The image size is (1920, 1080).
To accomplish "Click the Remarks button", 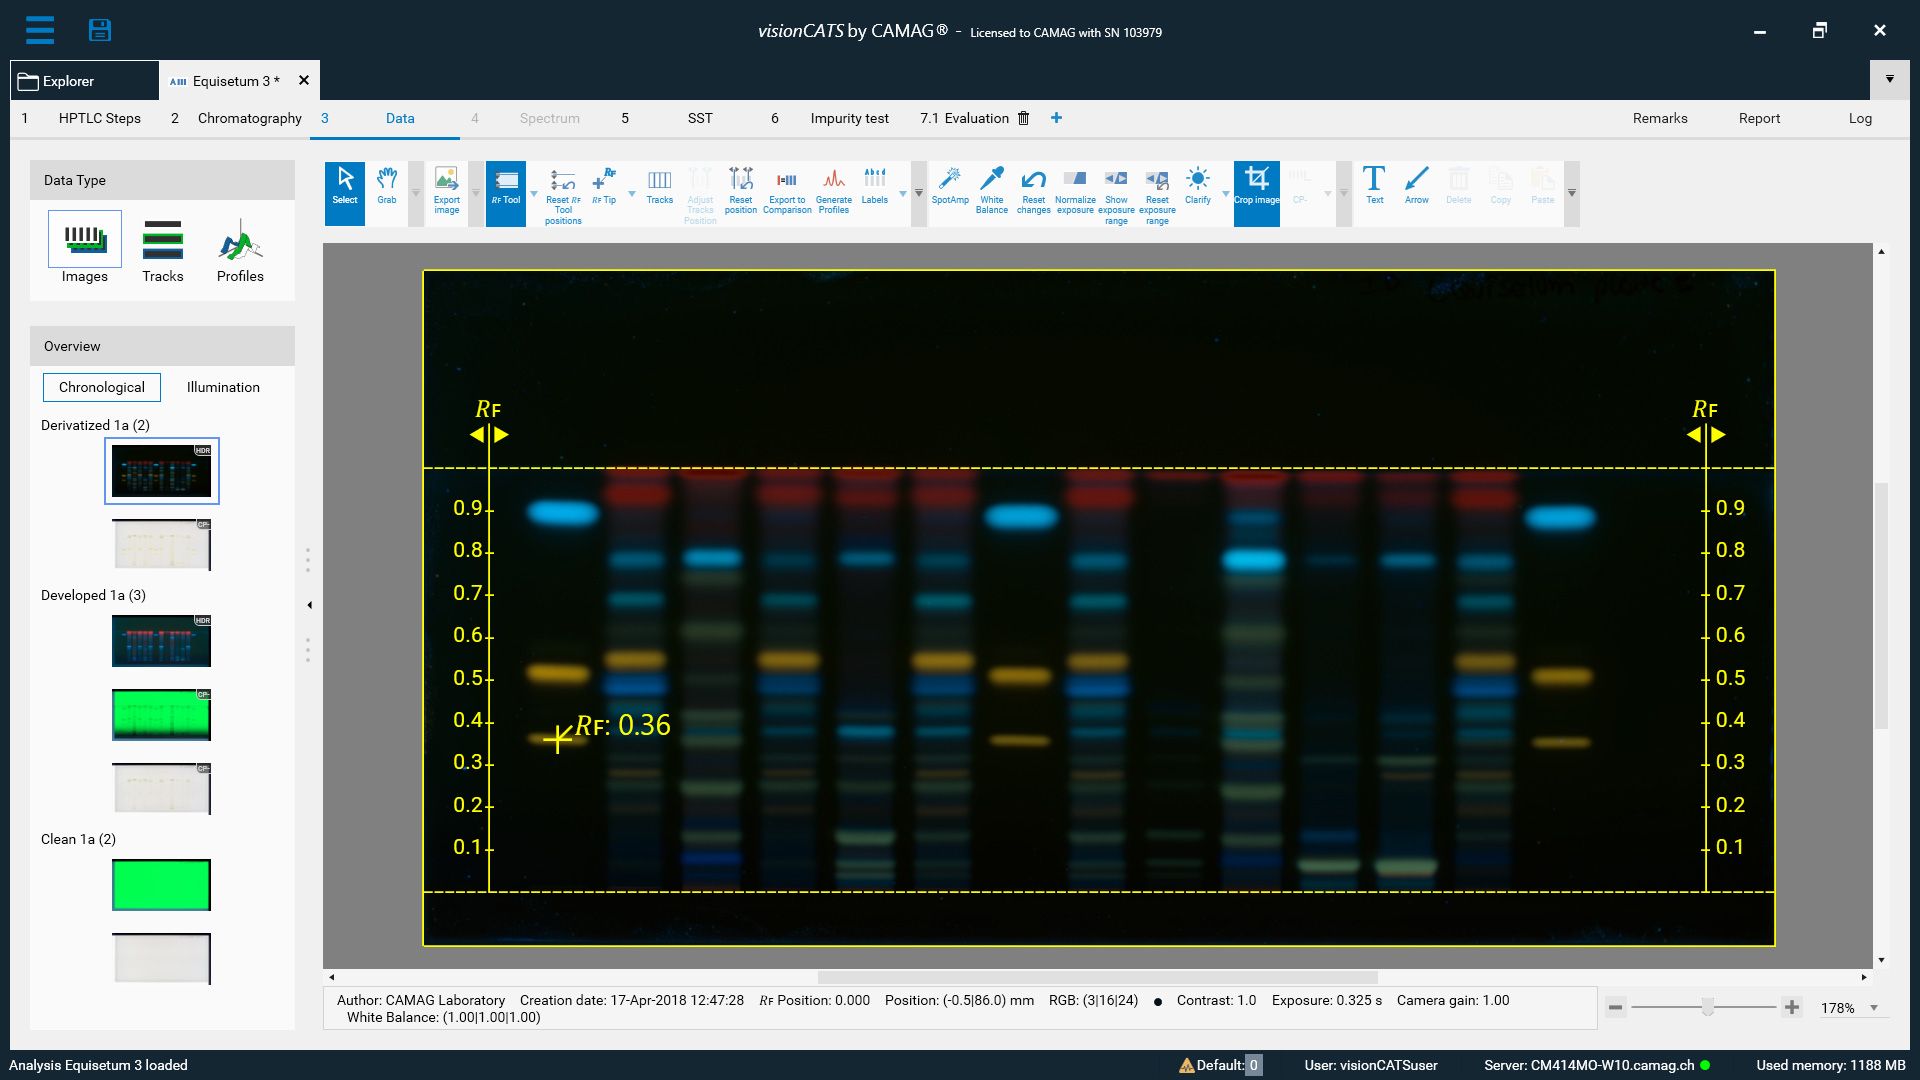I will click(x=1658, y=117).
